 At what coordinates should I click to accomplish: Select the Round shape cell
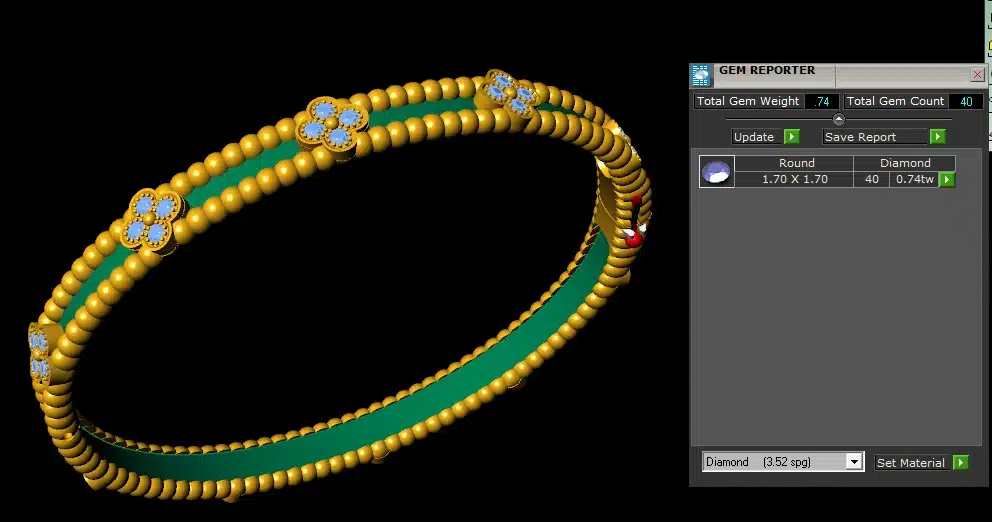[796, 163]
